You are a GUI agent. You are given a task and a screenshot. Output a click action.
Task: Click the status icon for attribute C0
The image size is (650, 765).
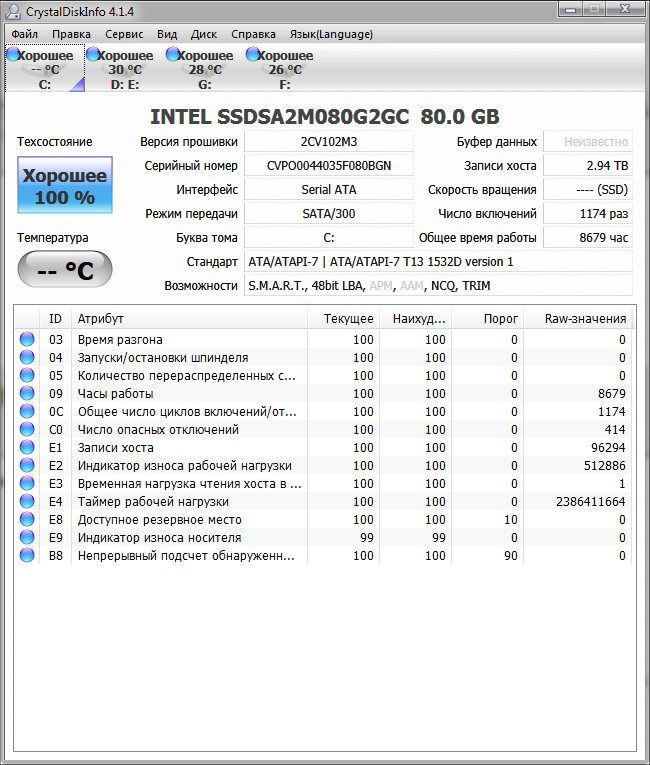click(x=27, y=429)
